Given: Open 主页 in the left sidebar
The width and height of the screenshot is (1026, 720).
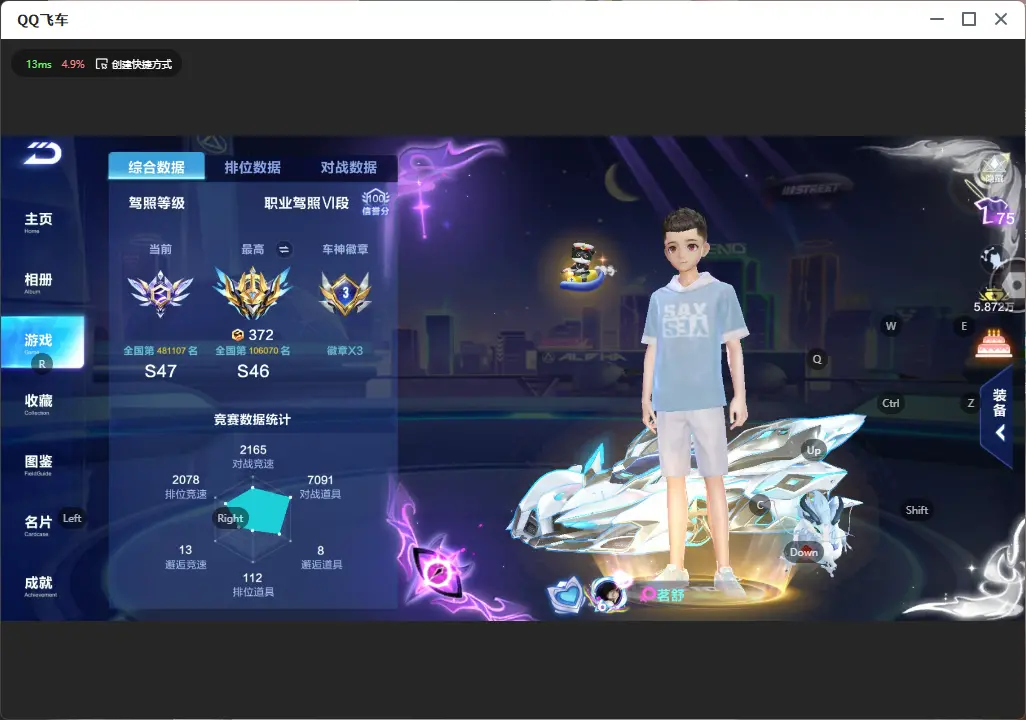Looking at the screenshot, I should pyautogui.click(x=39, y=221).
